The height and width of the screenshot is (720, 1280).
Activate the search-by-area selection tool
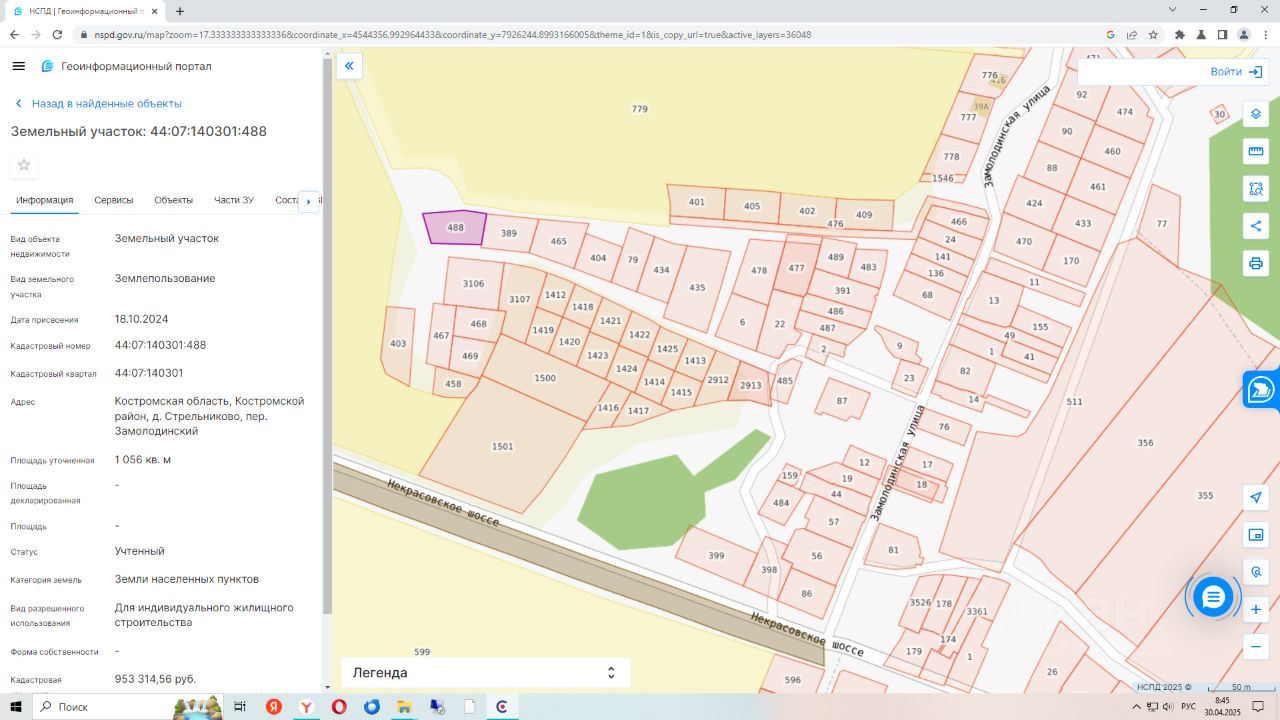1256,188
